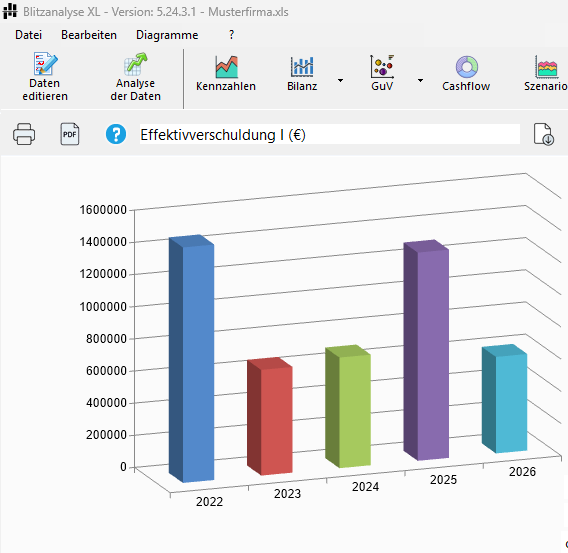Open the Bilanz chart view
Viewport: 568px width, 553px height.
pos(302,74)
